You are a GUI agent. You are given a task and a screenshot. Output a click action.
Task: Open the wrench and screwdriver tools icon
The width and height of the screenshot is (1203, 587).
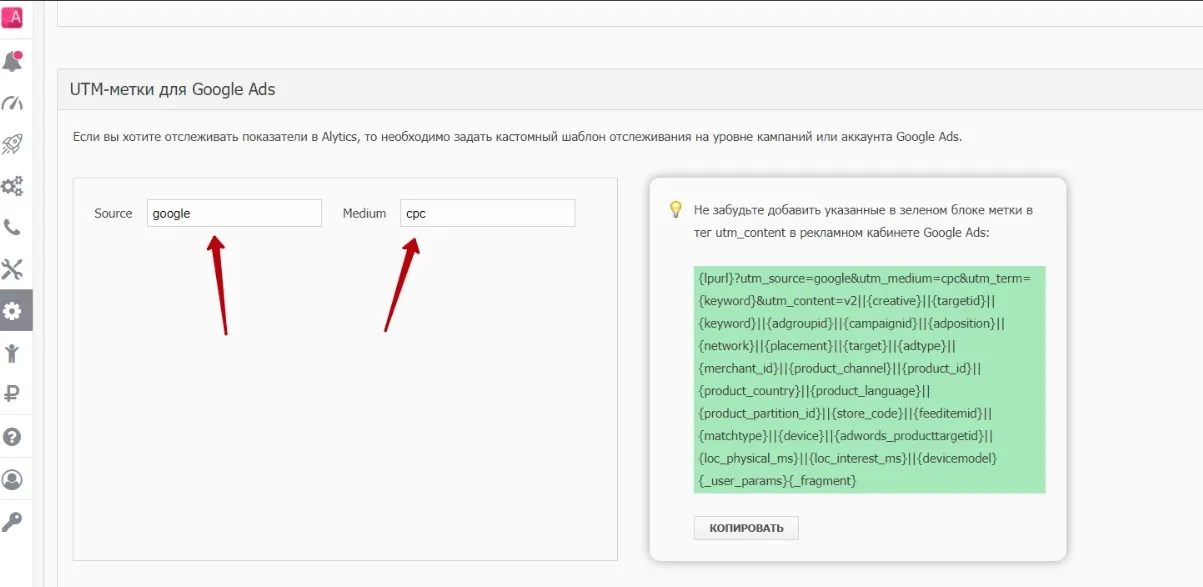point(12,269)
